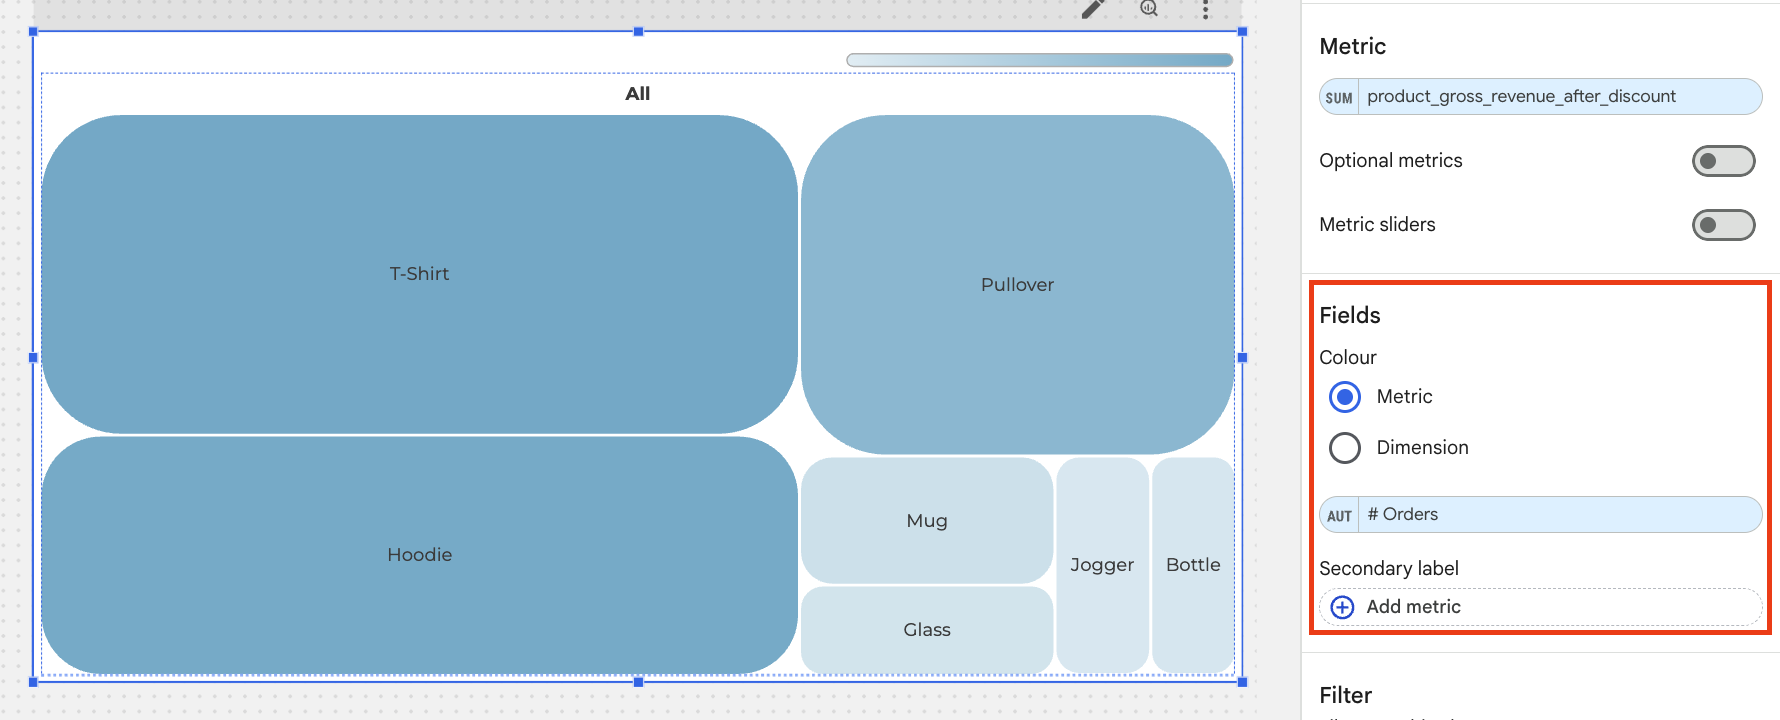Select the Hoodie treemap tile
Screen dimensions: 1780x720
(x=419, y=555)
